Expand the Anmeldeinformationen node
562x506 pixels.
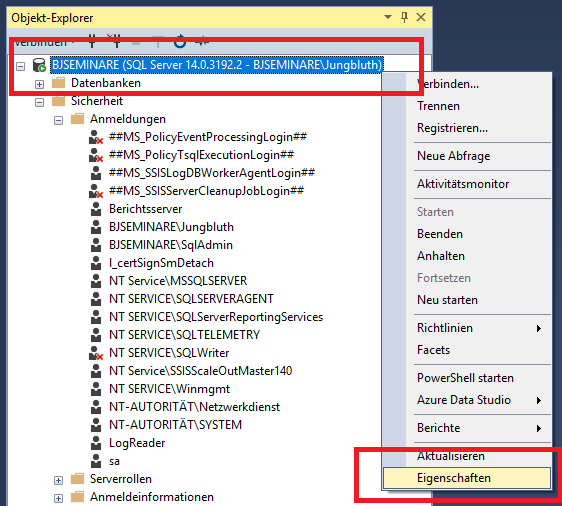tap(58, 498)
